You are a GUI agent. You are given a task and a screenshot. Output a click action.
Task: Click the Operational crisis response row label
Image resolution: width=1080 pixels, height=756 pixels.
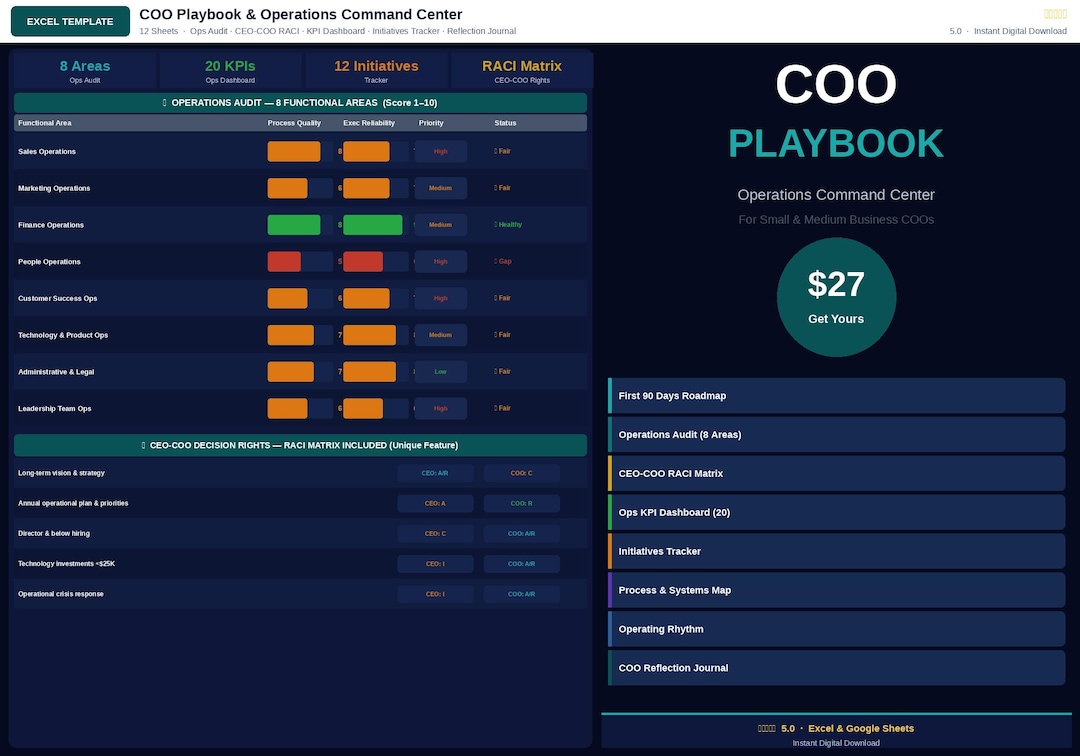click(61, 594)
